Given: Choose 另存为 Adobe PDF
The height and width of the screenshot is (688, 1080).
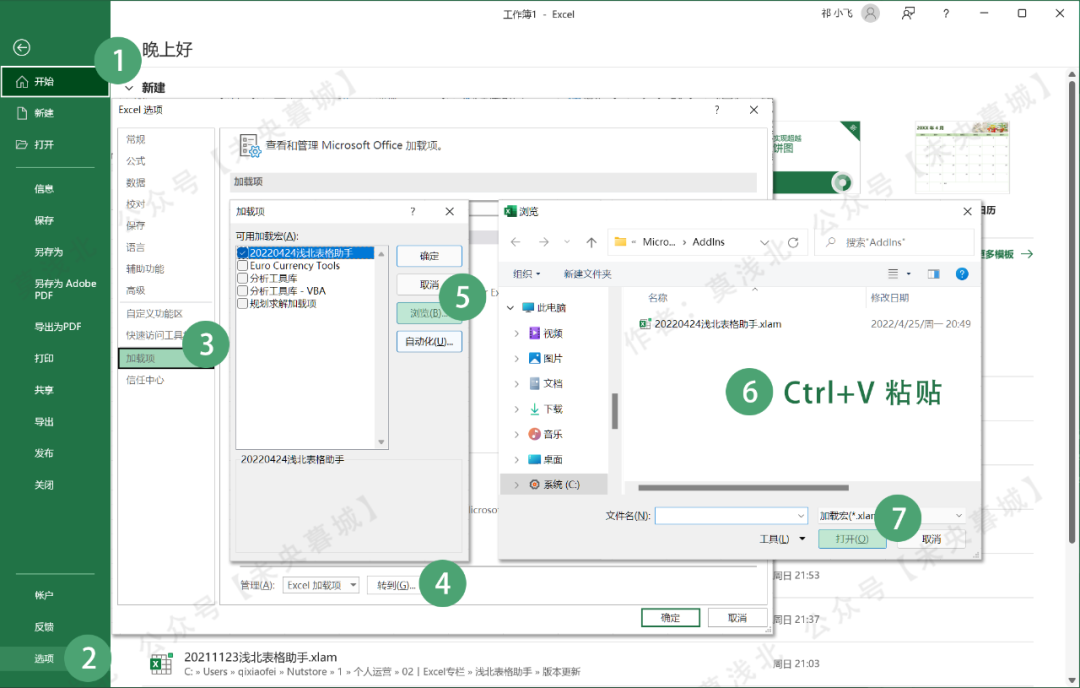Looking at the screenshot, I should click(65, 289).
